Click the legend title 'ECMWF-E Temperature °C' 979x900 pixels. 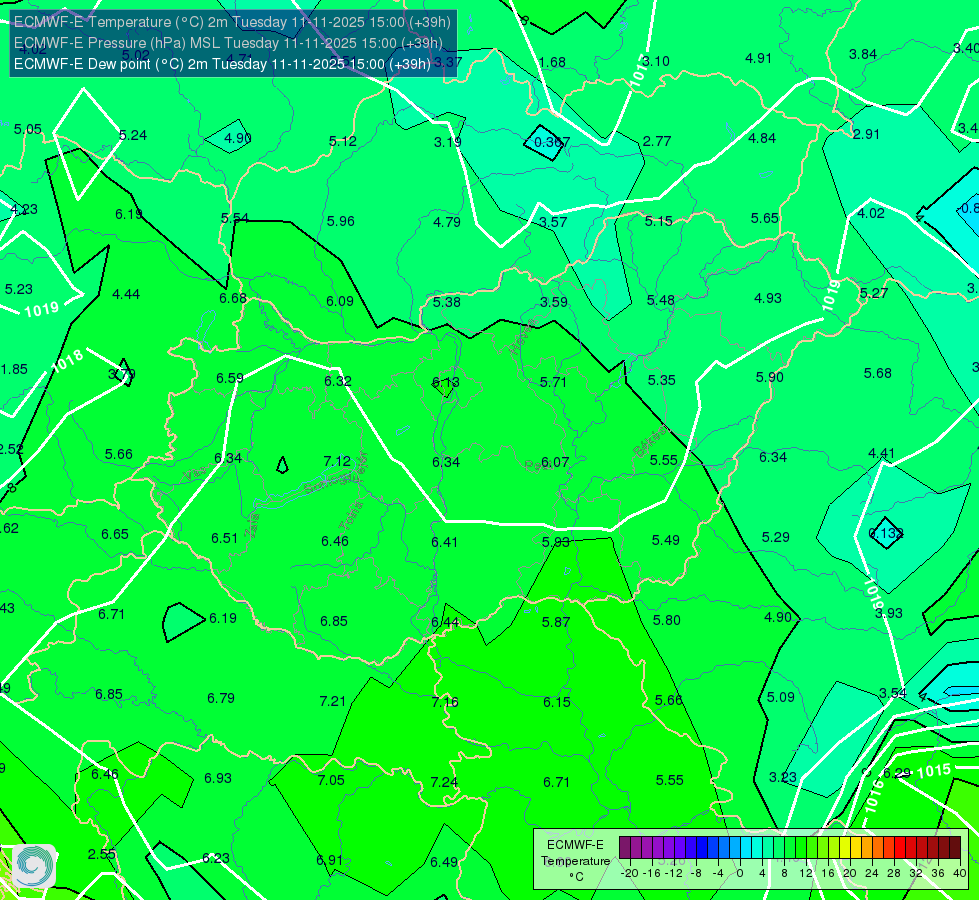(x=575, y=861)
